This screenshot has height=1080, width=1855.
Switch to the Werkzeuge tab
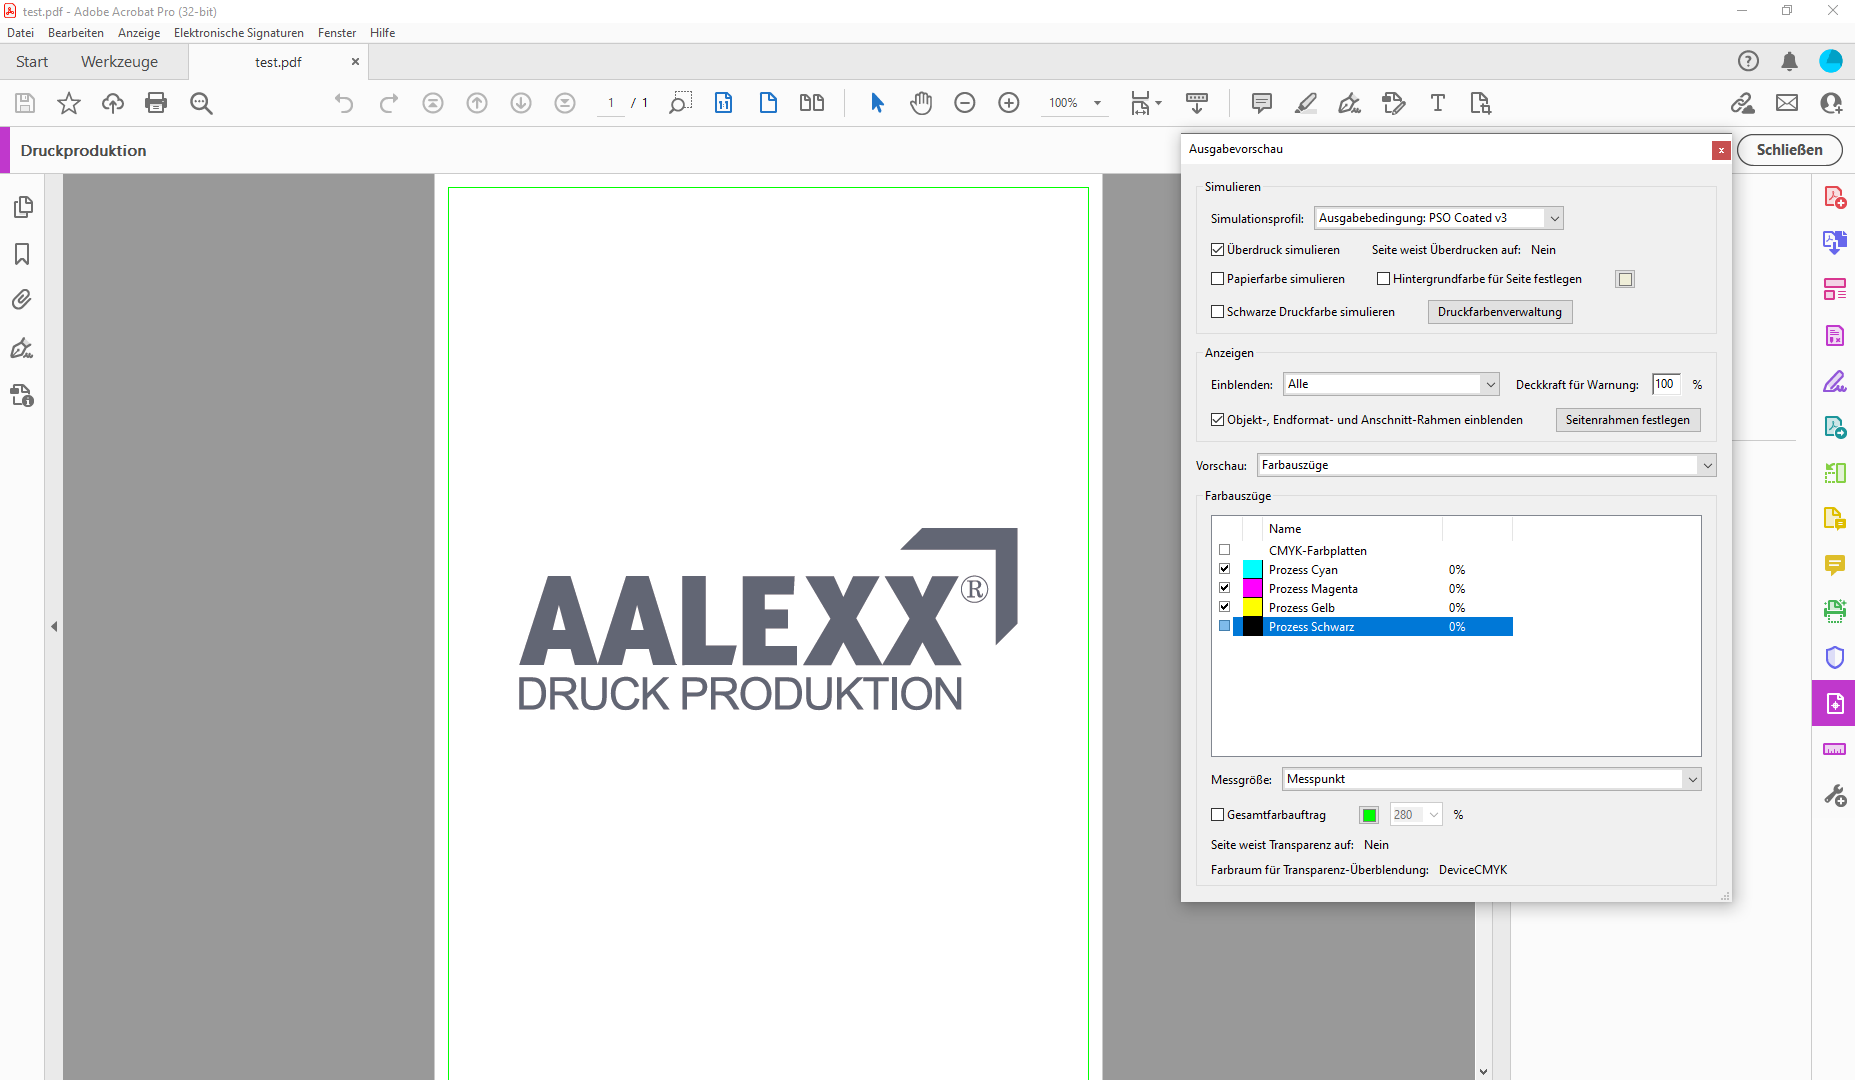[x=119, y=61]
